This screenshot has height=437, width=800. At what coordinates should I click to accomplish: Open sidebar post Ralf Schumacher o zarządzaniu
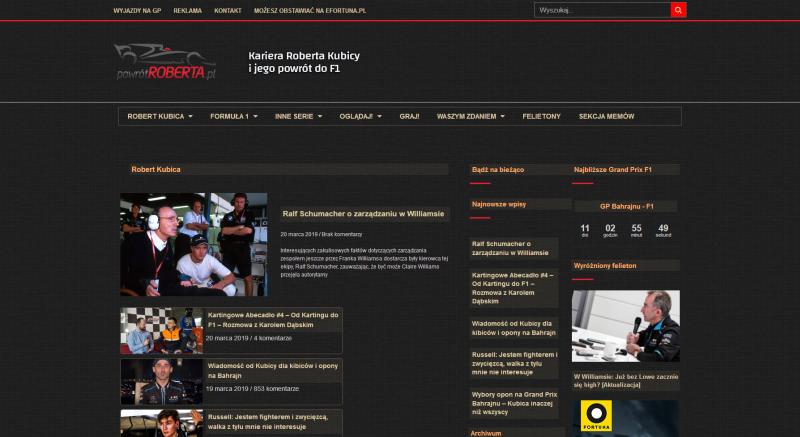(510, 248)
